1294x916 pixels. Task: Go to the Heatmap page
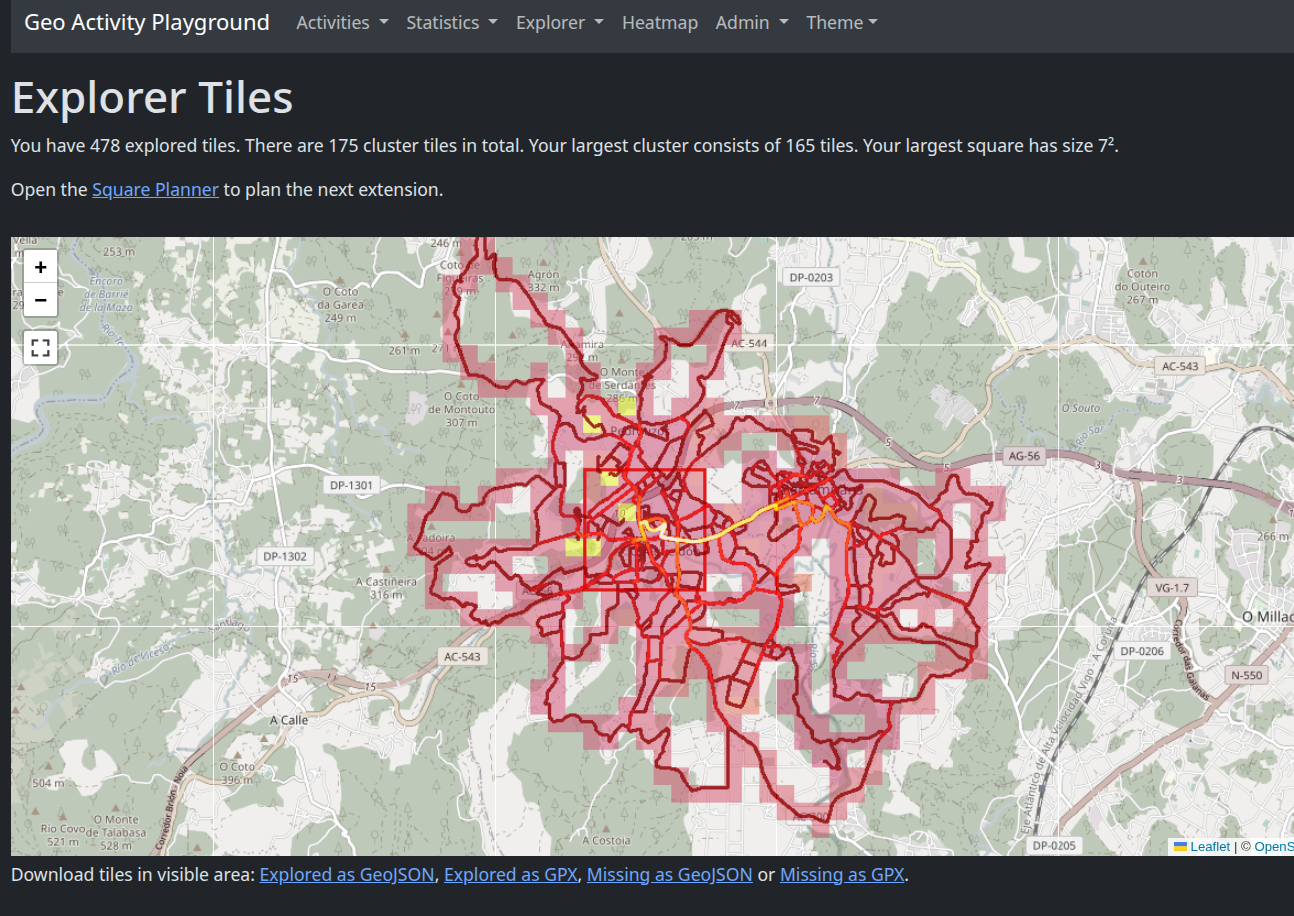click(659, 23)
